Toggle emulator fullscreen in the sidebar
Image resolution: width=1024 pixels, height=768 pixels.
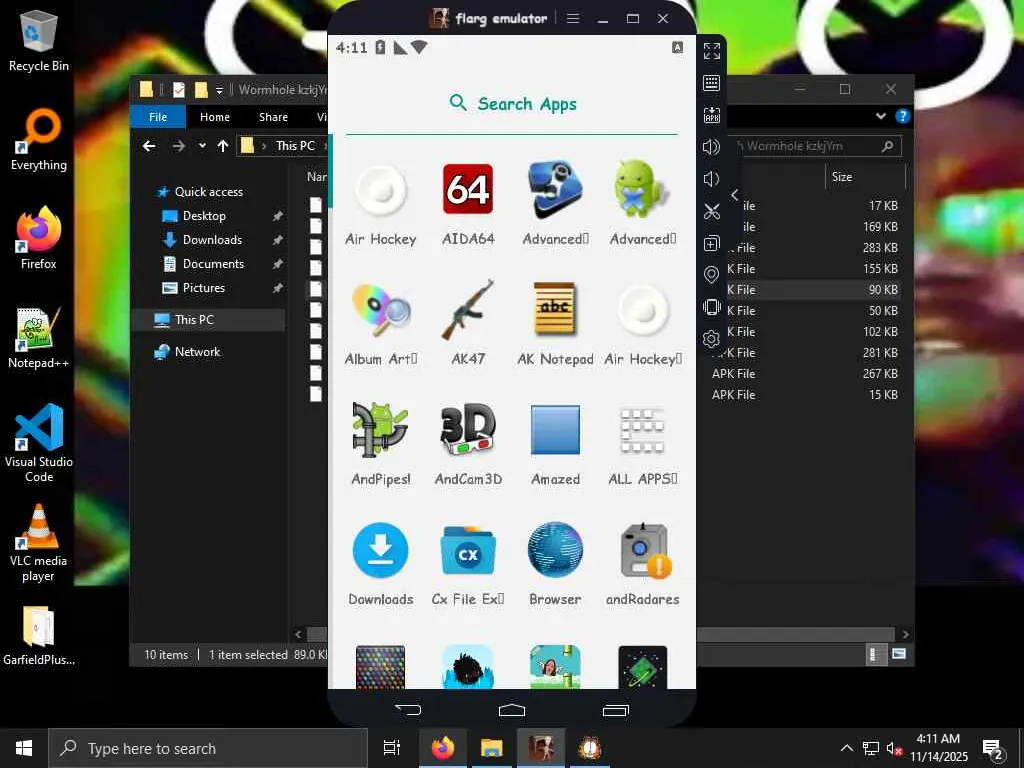(x=712, y=51)
